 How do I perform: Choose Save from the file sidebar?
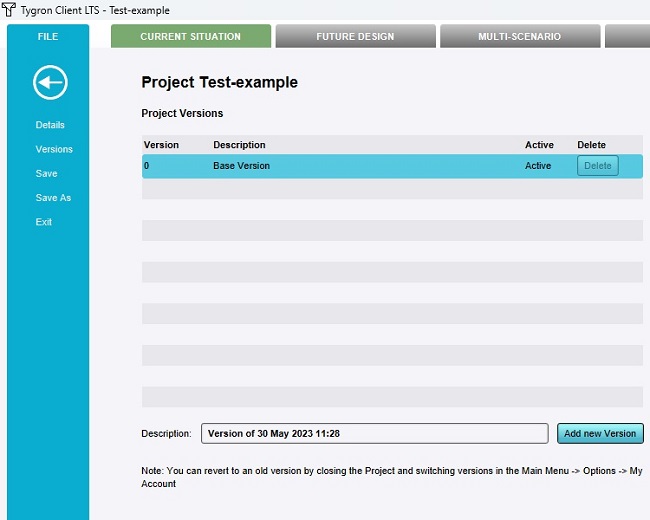pyautogui.click(x=46, y=174)
